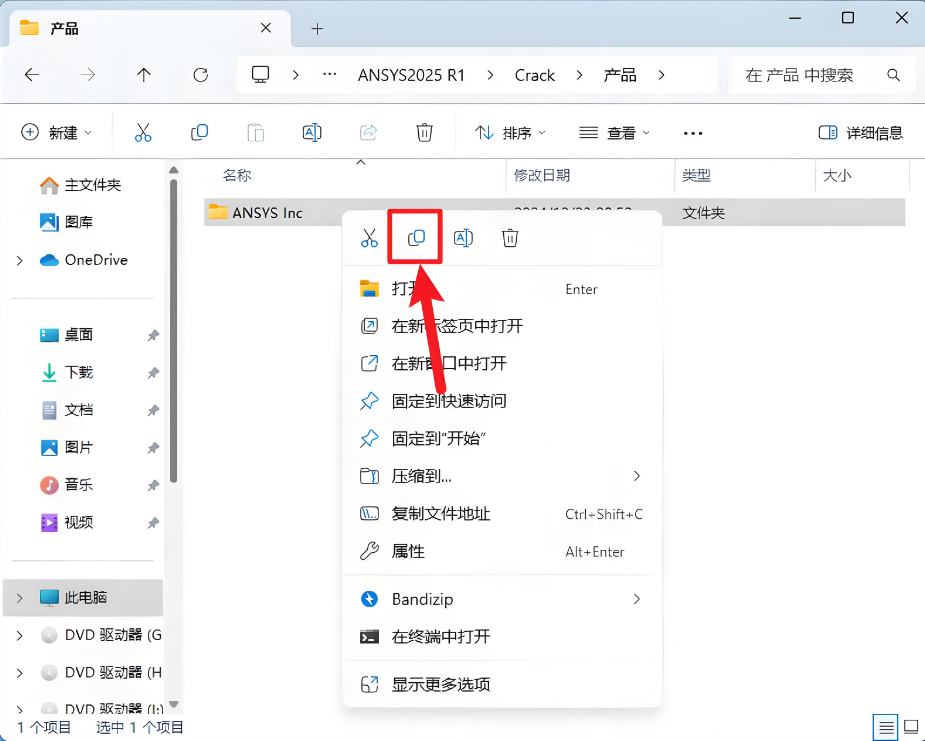Switch to the details list view in the status bar
This screenshot has width=925, height=741.
pyautogui.click(x=885, y=727)
